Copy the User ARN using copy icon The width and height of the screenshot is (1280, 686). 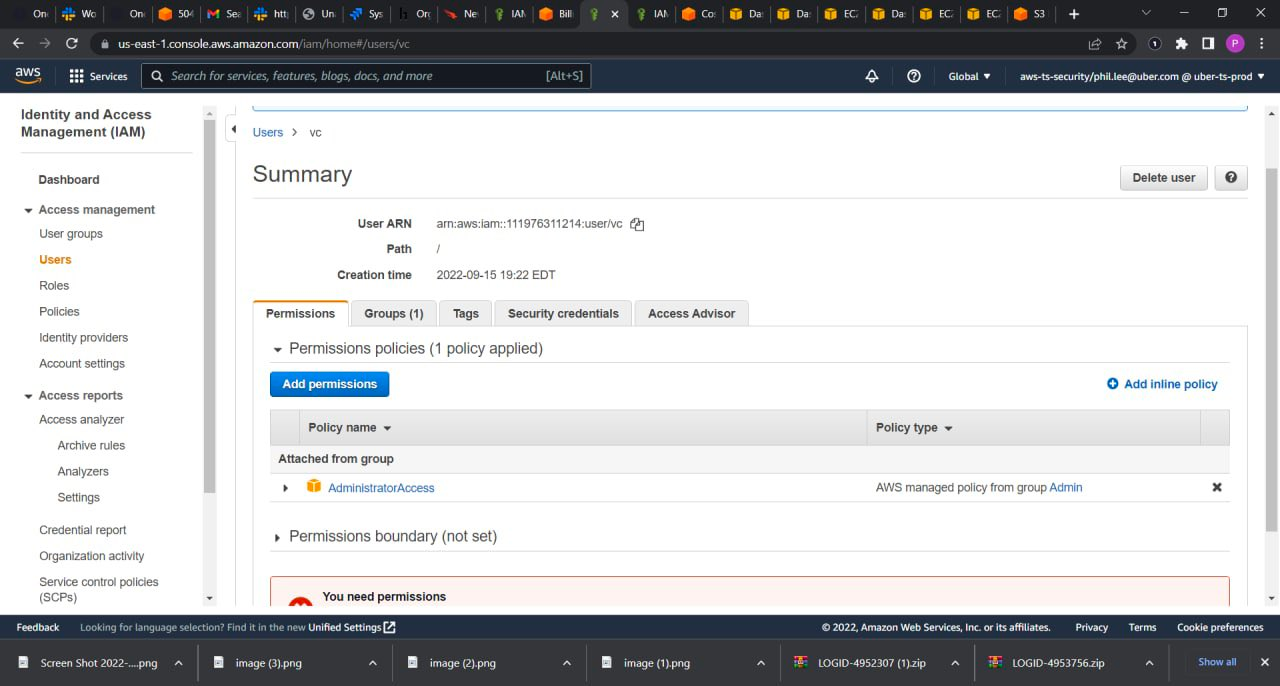637,223
